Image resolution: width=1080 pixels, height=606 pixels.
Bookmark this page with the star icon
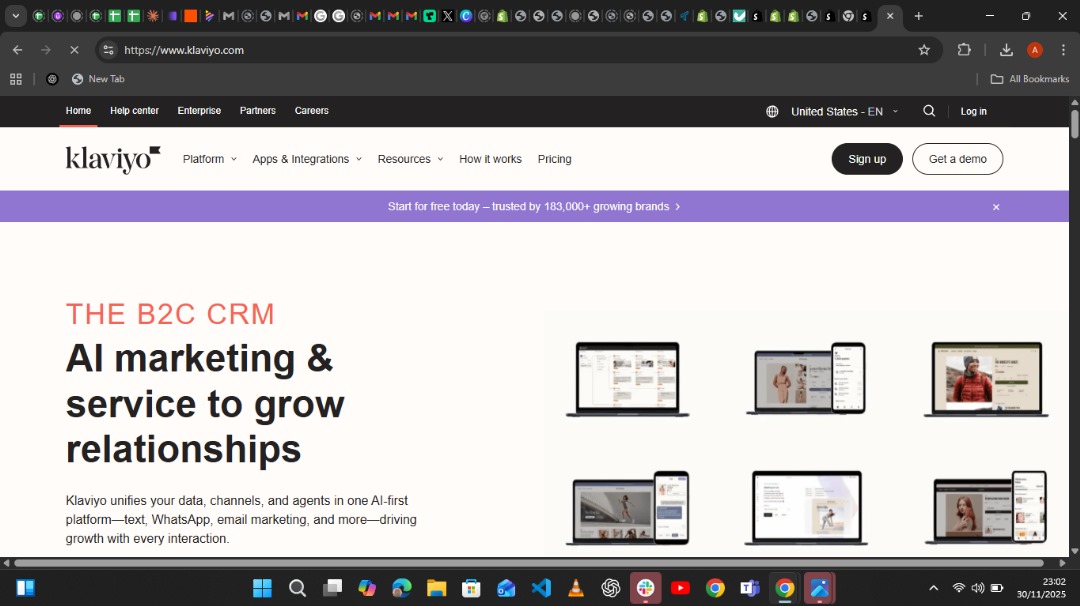(924, 50)
